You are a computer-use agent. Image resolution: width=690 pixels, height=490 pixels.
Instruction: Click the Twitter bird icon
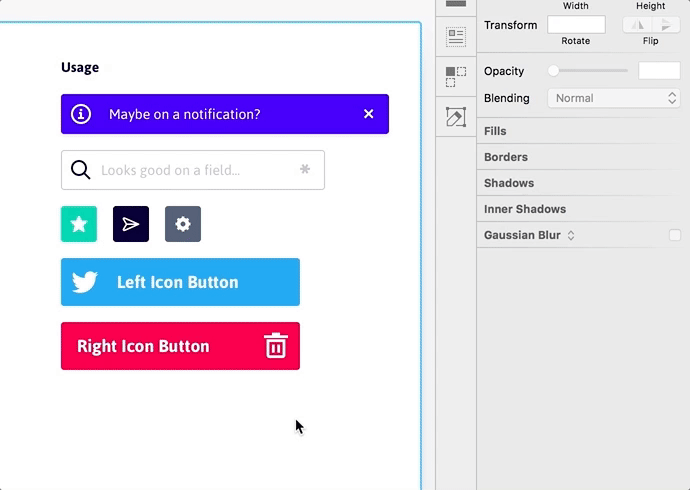[x=84, y=282]
